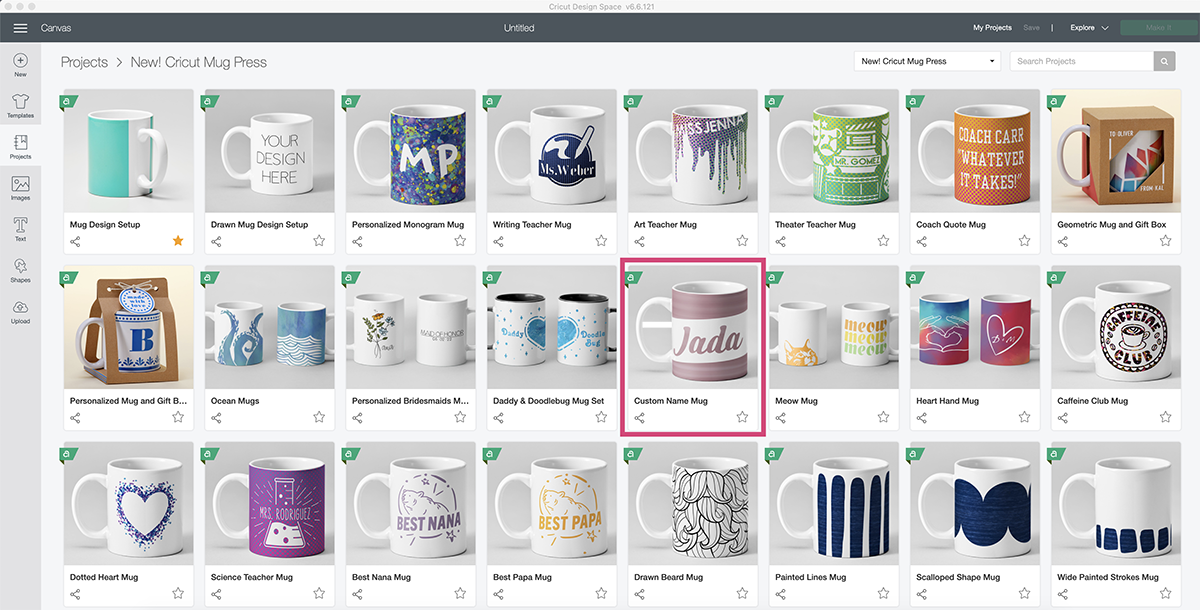Share the Geometric Mug and Gift Box project

pos(1062,241)
